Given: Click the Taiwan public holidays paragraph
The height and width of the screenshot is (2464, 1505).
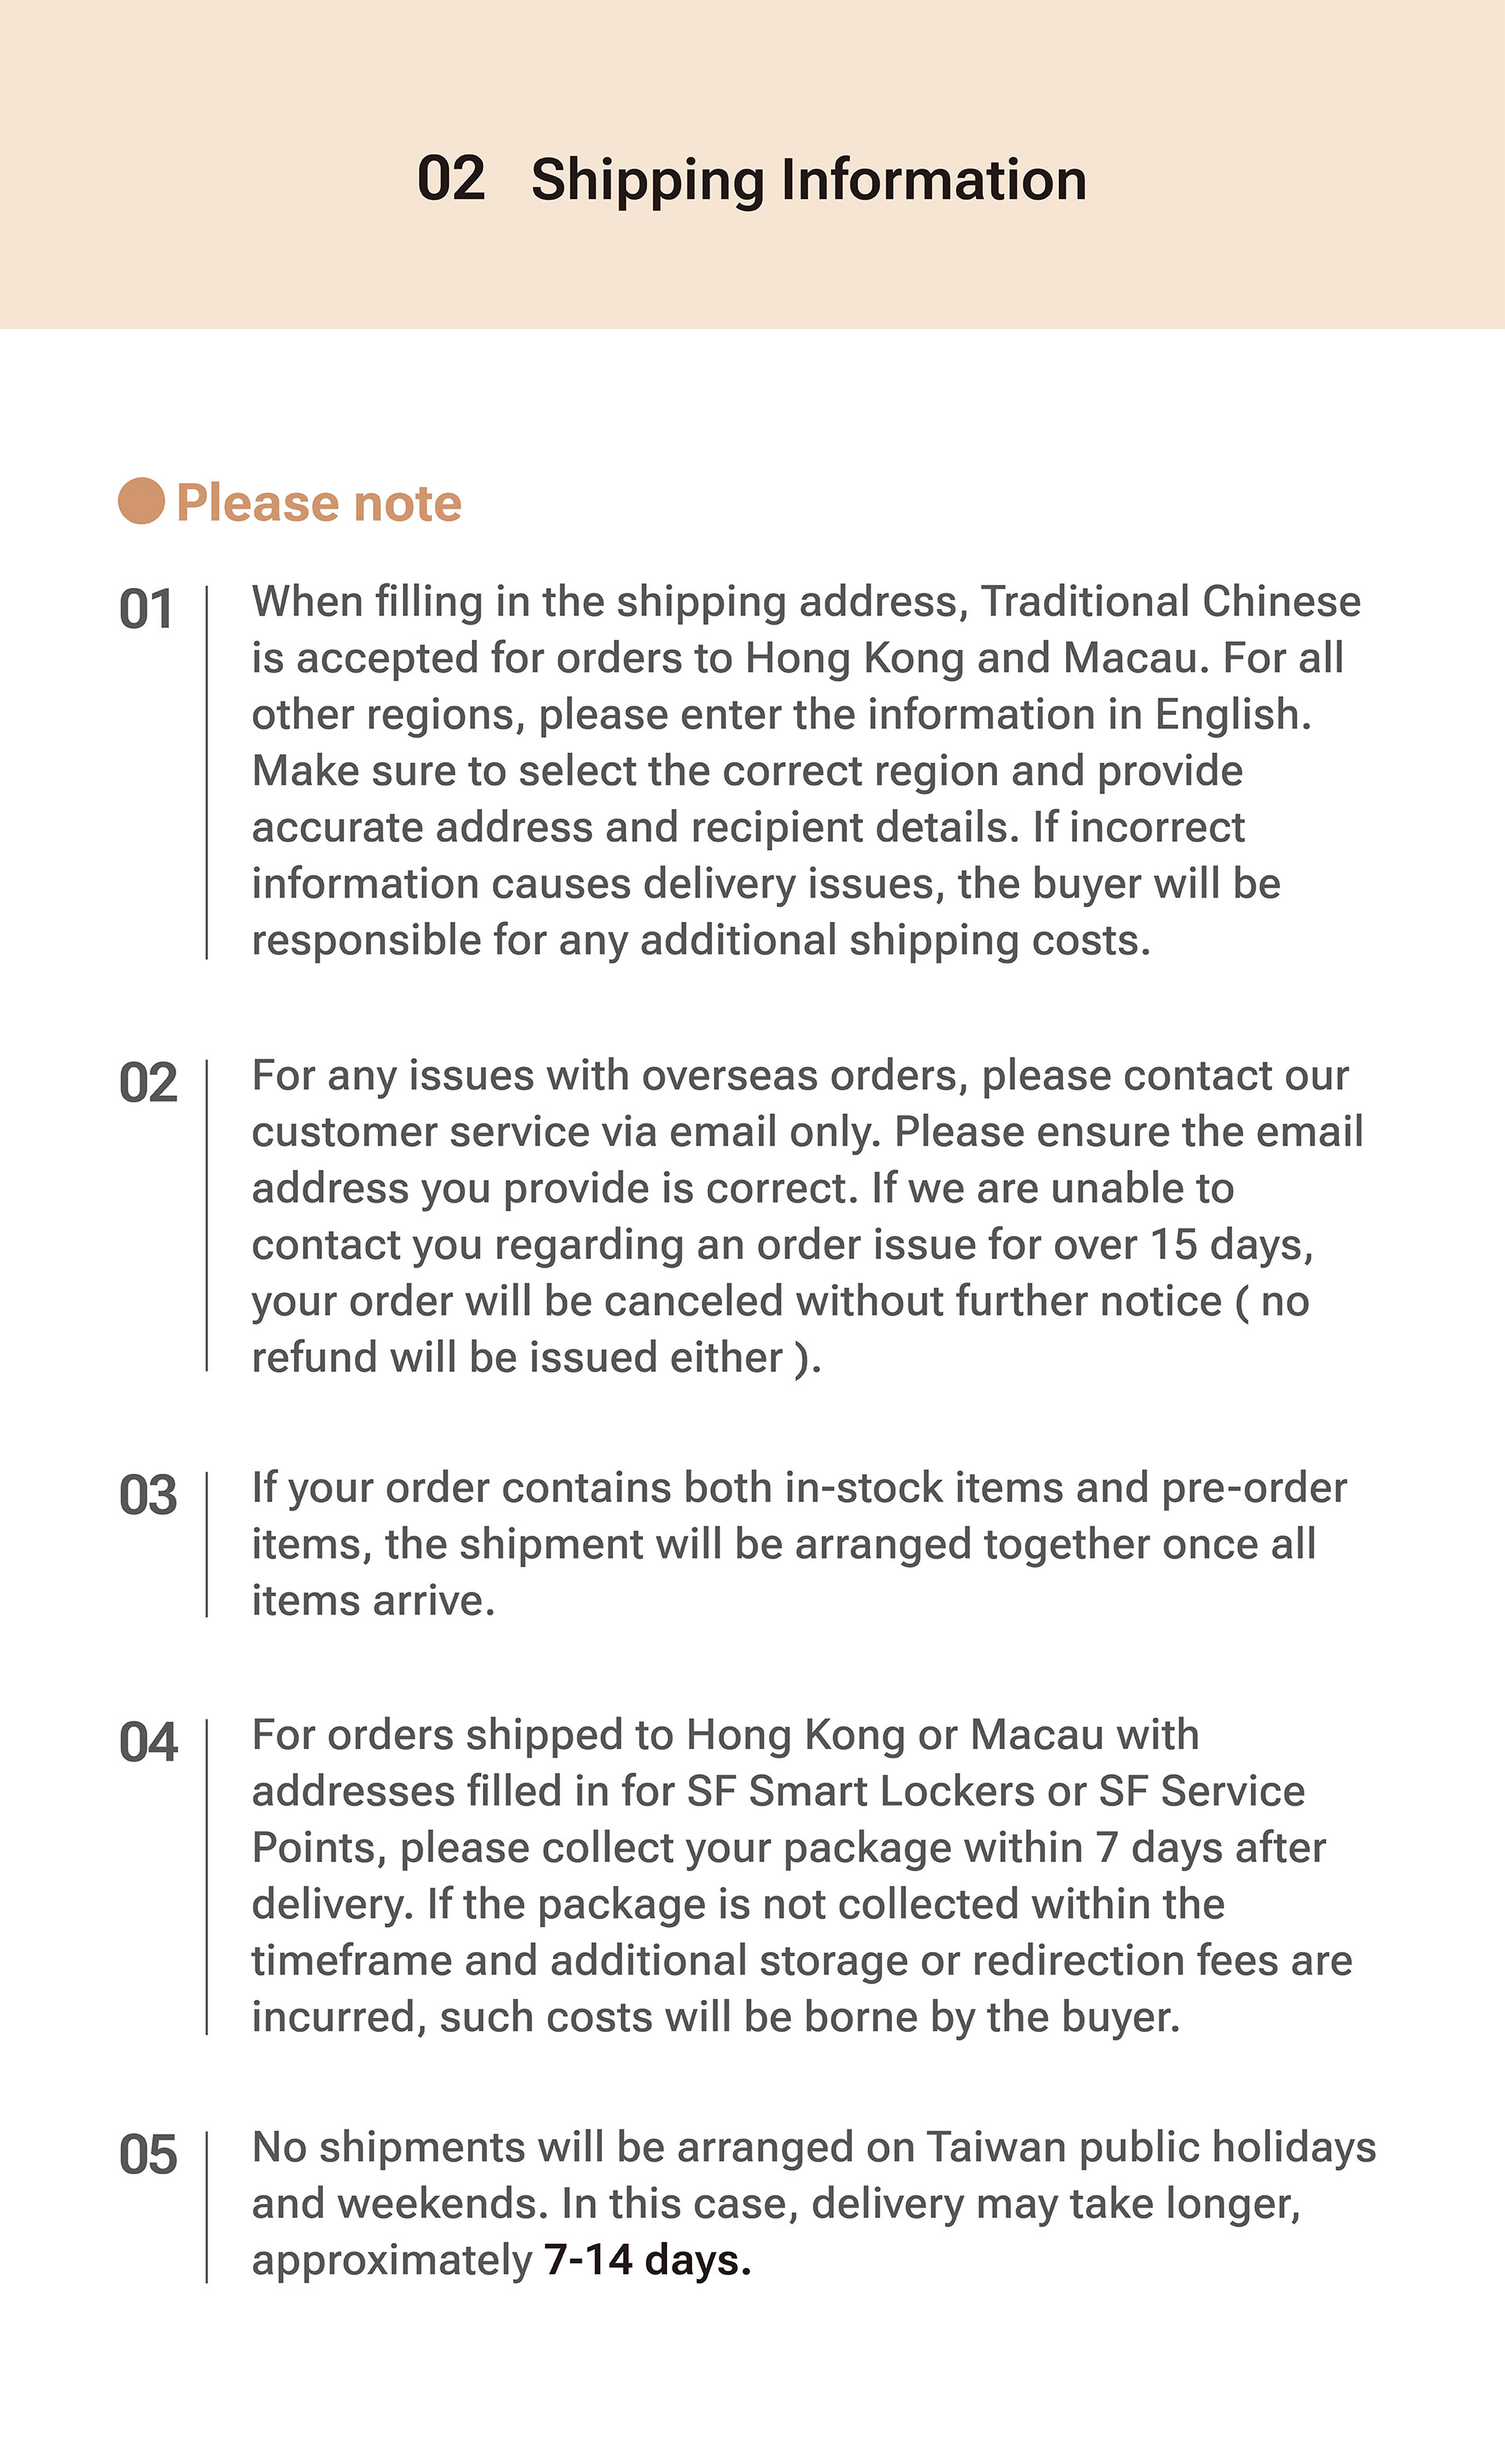Looking at the screenshot, I should (x=814, y=2204).
